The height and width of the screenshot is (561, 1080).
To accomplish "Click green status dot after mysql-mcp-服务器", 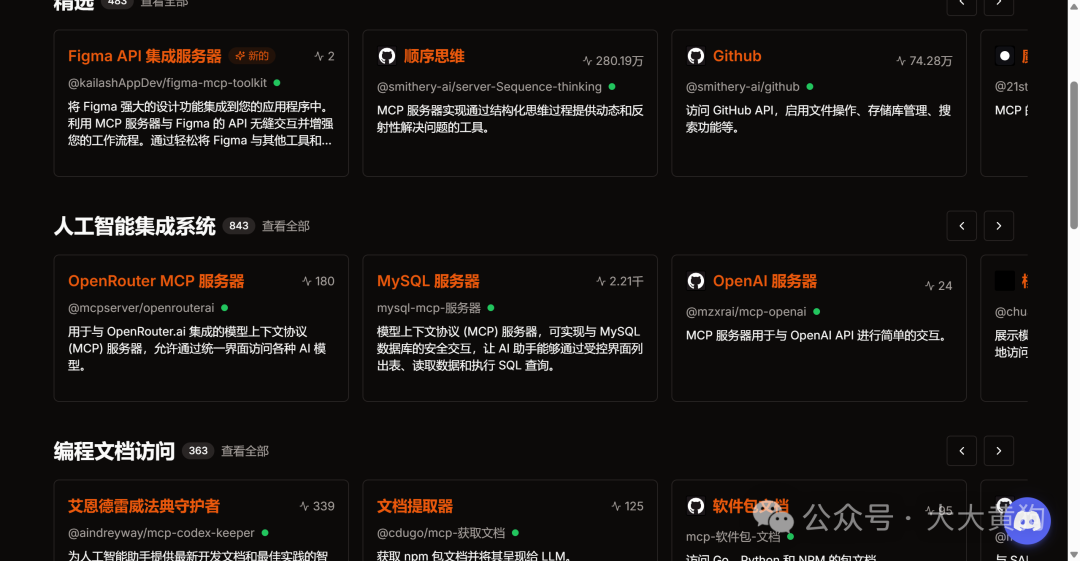I will 490,307.
